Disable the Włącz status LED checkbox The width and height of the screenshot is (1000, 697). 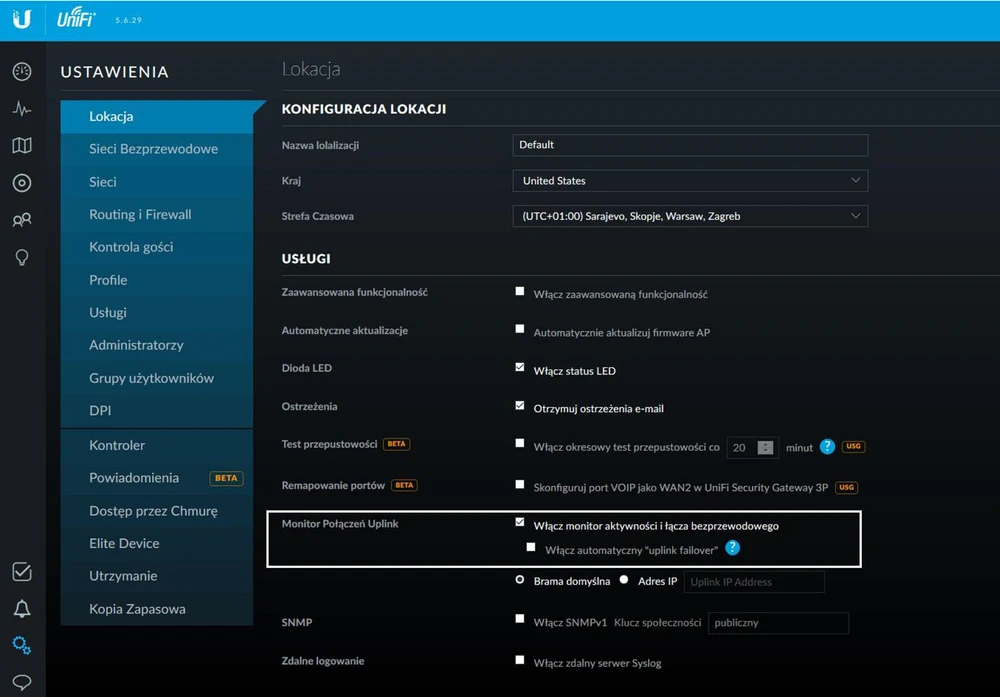[520, 368]
